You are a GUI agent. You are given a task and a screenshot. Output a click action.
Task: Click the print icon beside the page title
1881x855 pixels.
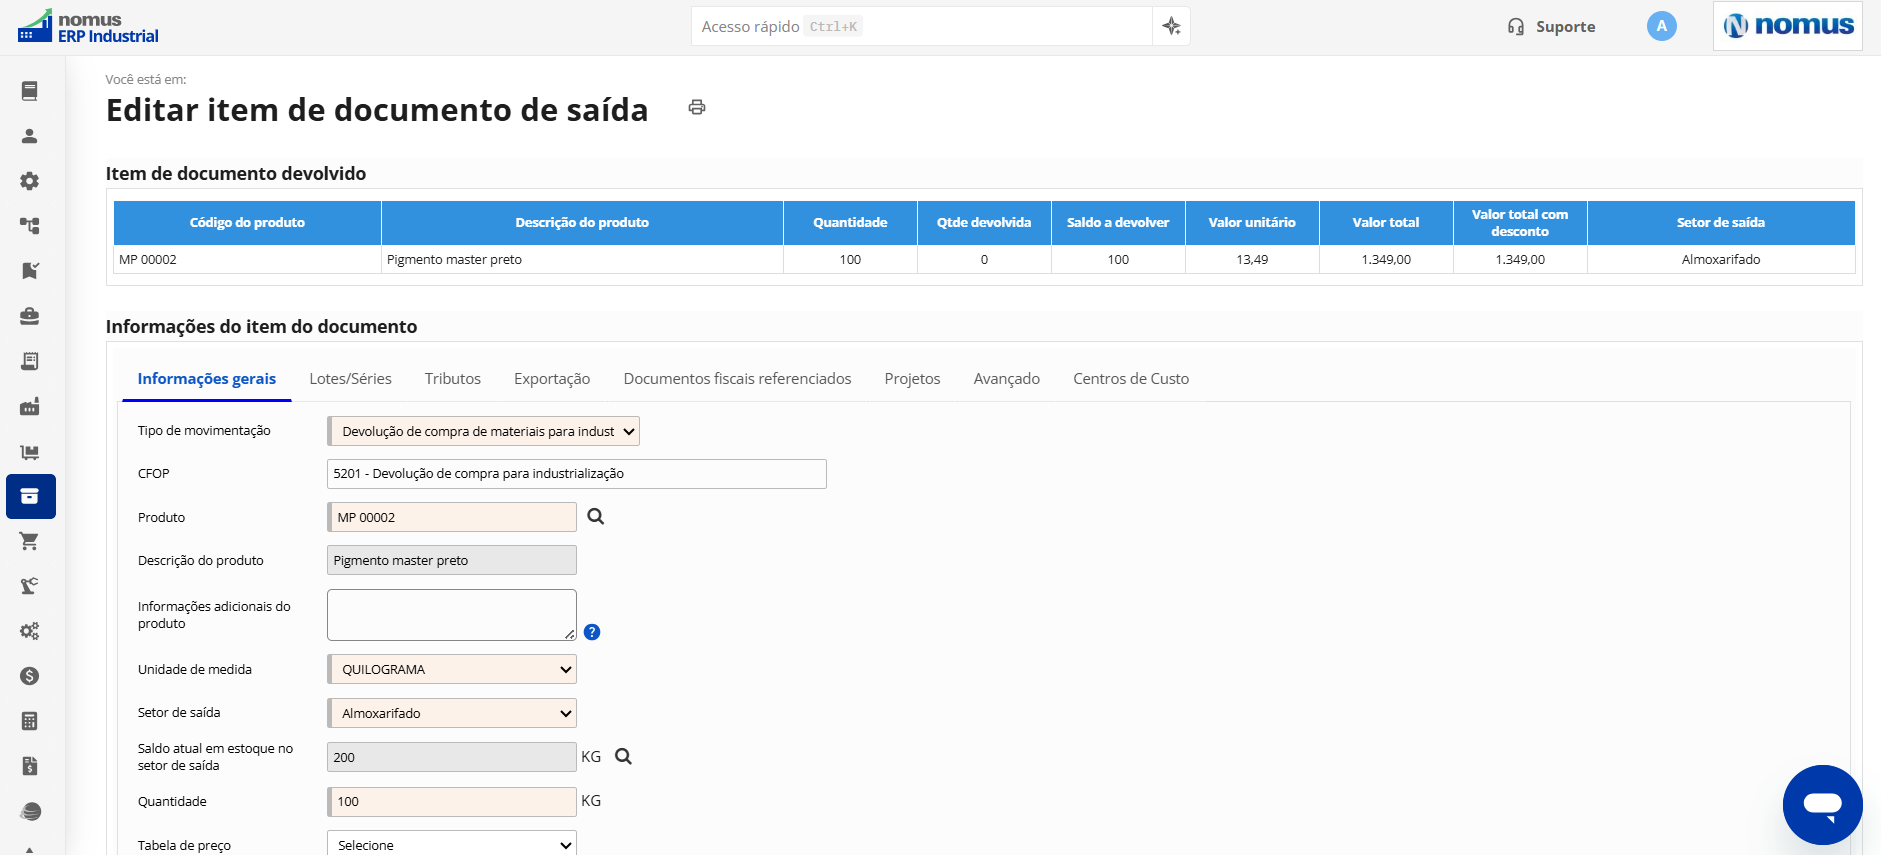tap(697, 107)
